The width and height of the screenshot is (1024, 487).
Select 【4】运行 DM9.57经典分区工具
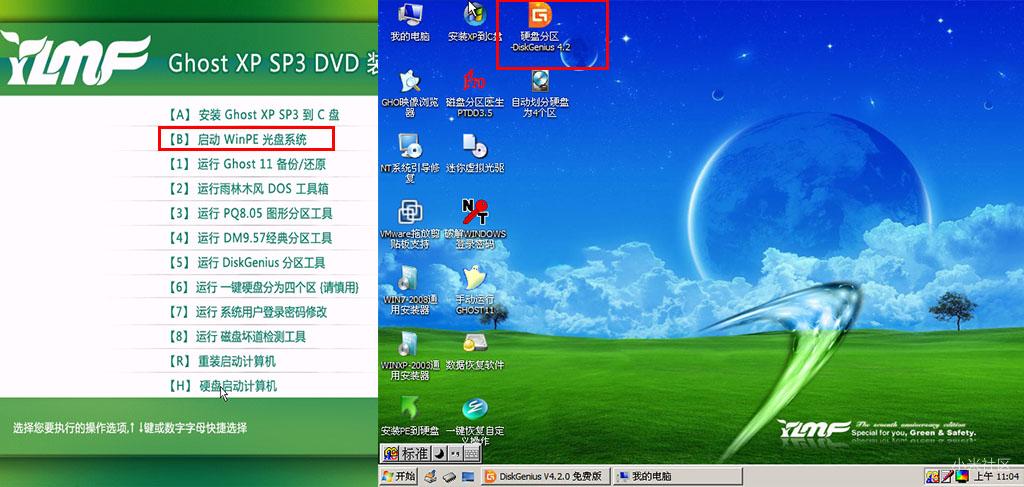(x=250, y=238)
